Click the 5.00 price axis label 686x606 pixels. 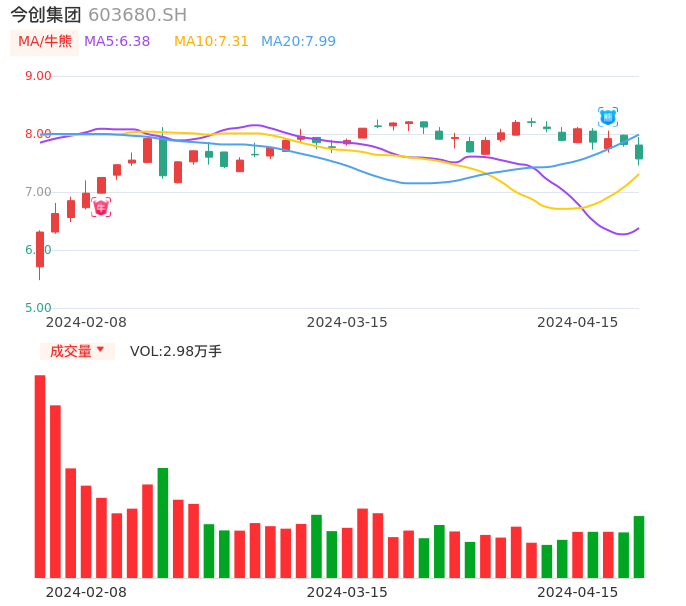point(38,308)
